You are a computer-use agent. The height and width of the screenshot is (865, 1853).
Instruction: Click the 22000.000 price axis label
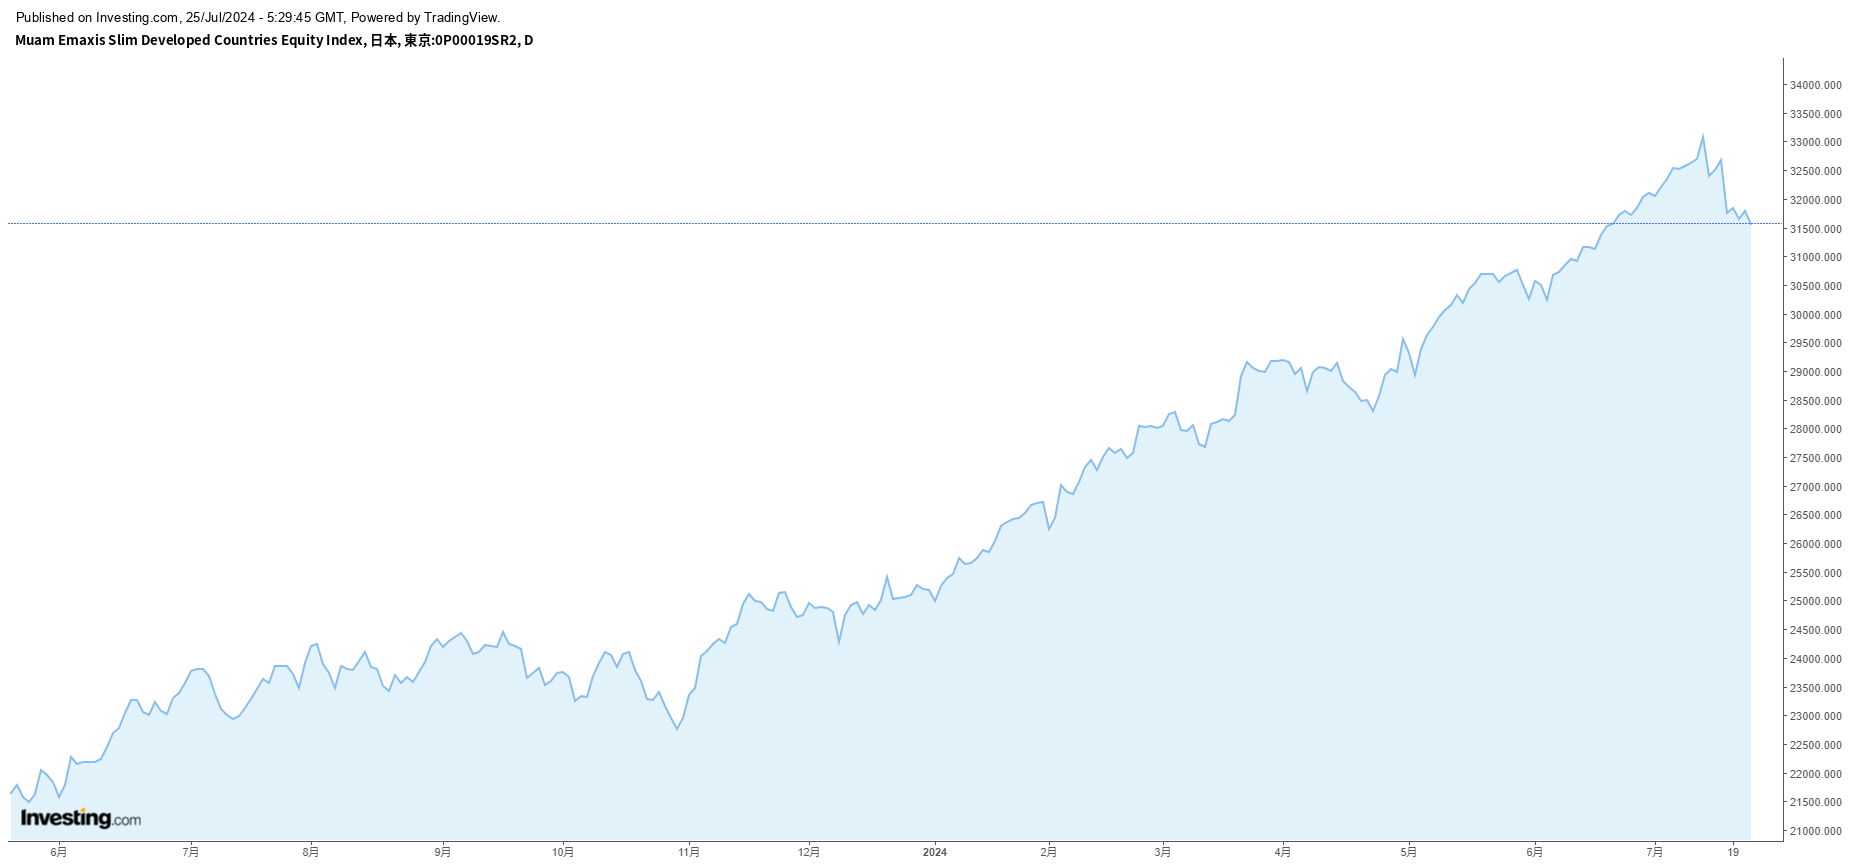[1815, 774]
